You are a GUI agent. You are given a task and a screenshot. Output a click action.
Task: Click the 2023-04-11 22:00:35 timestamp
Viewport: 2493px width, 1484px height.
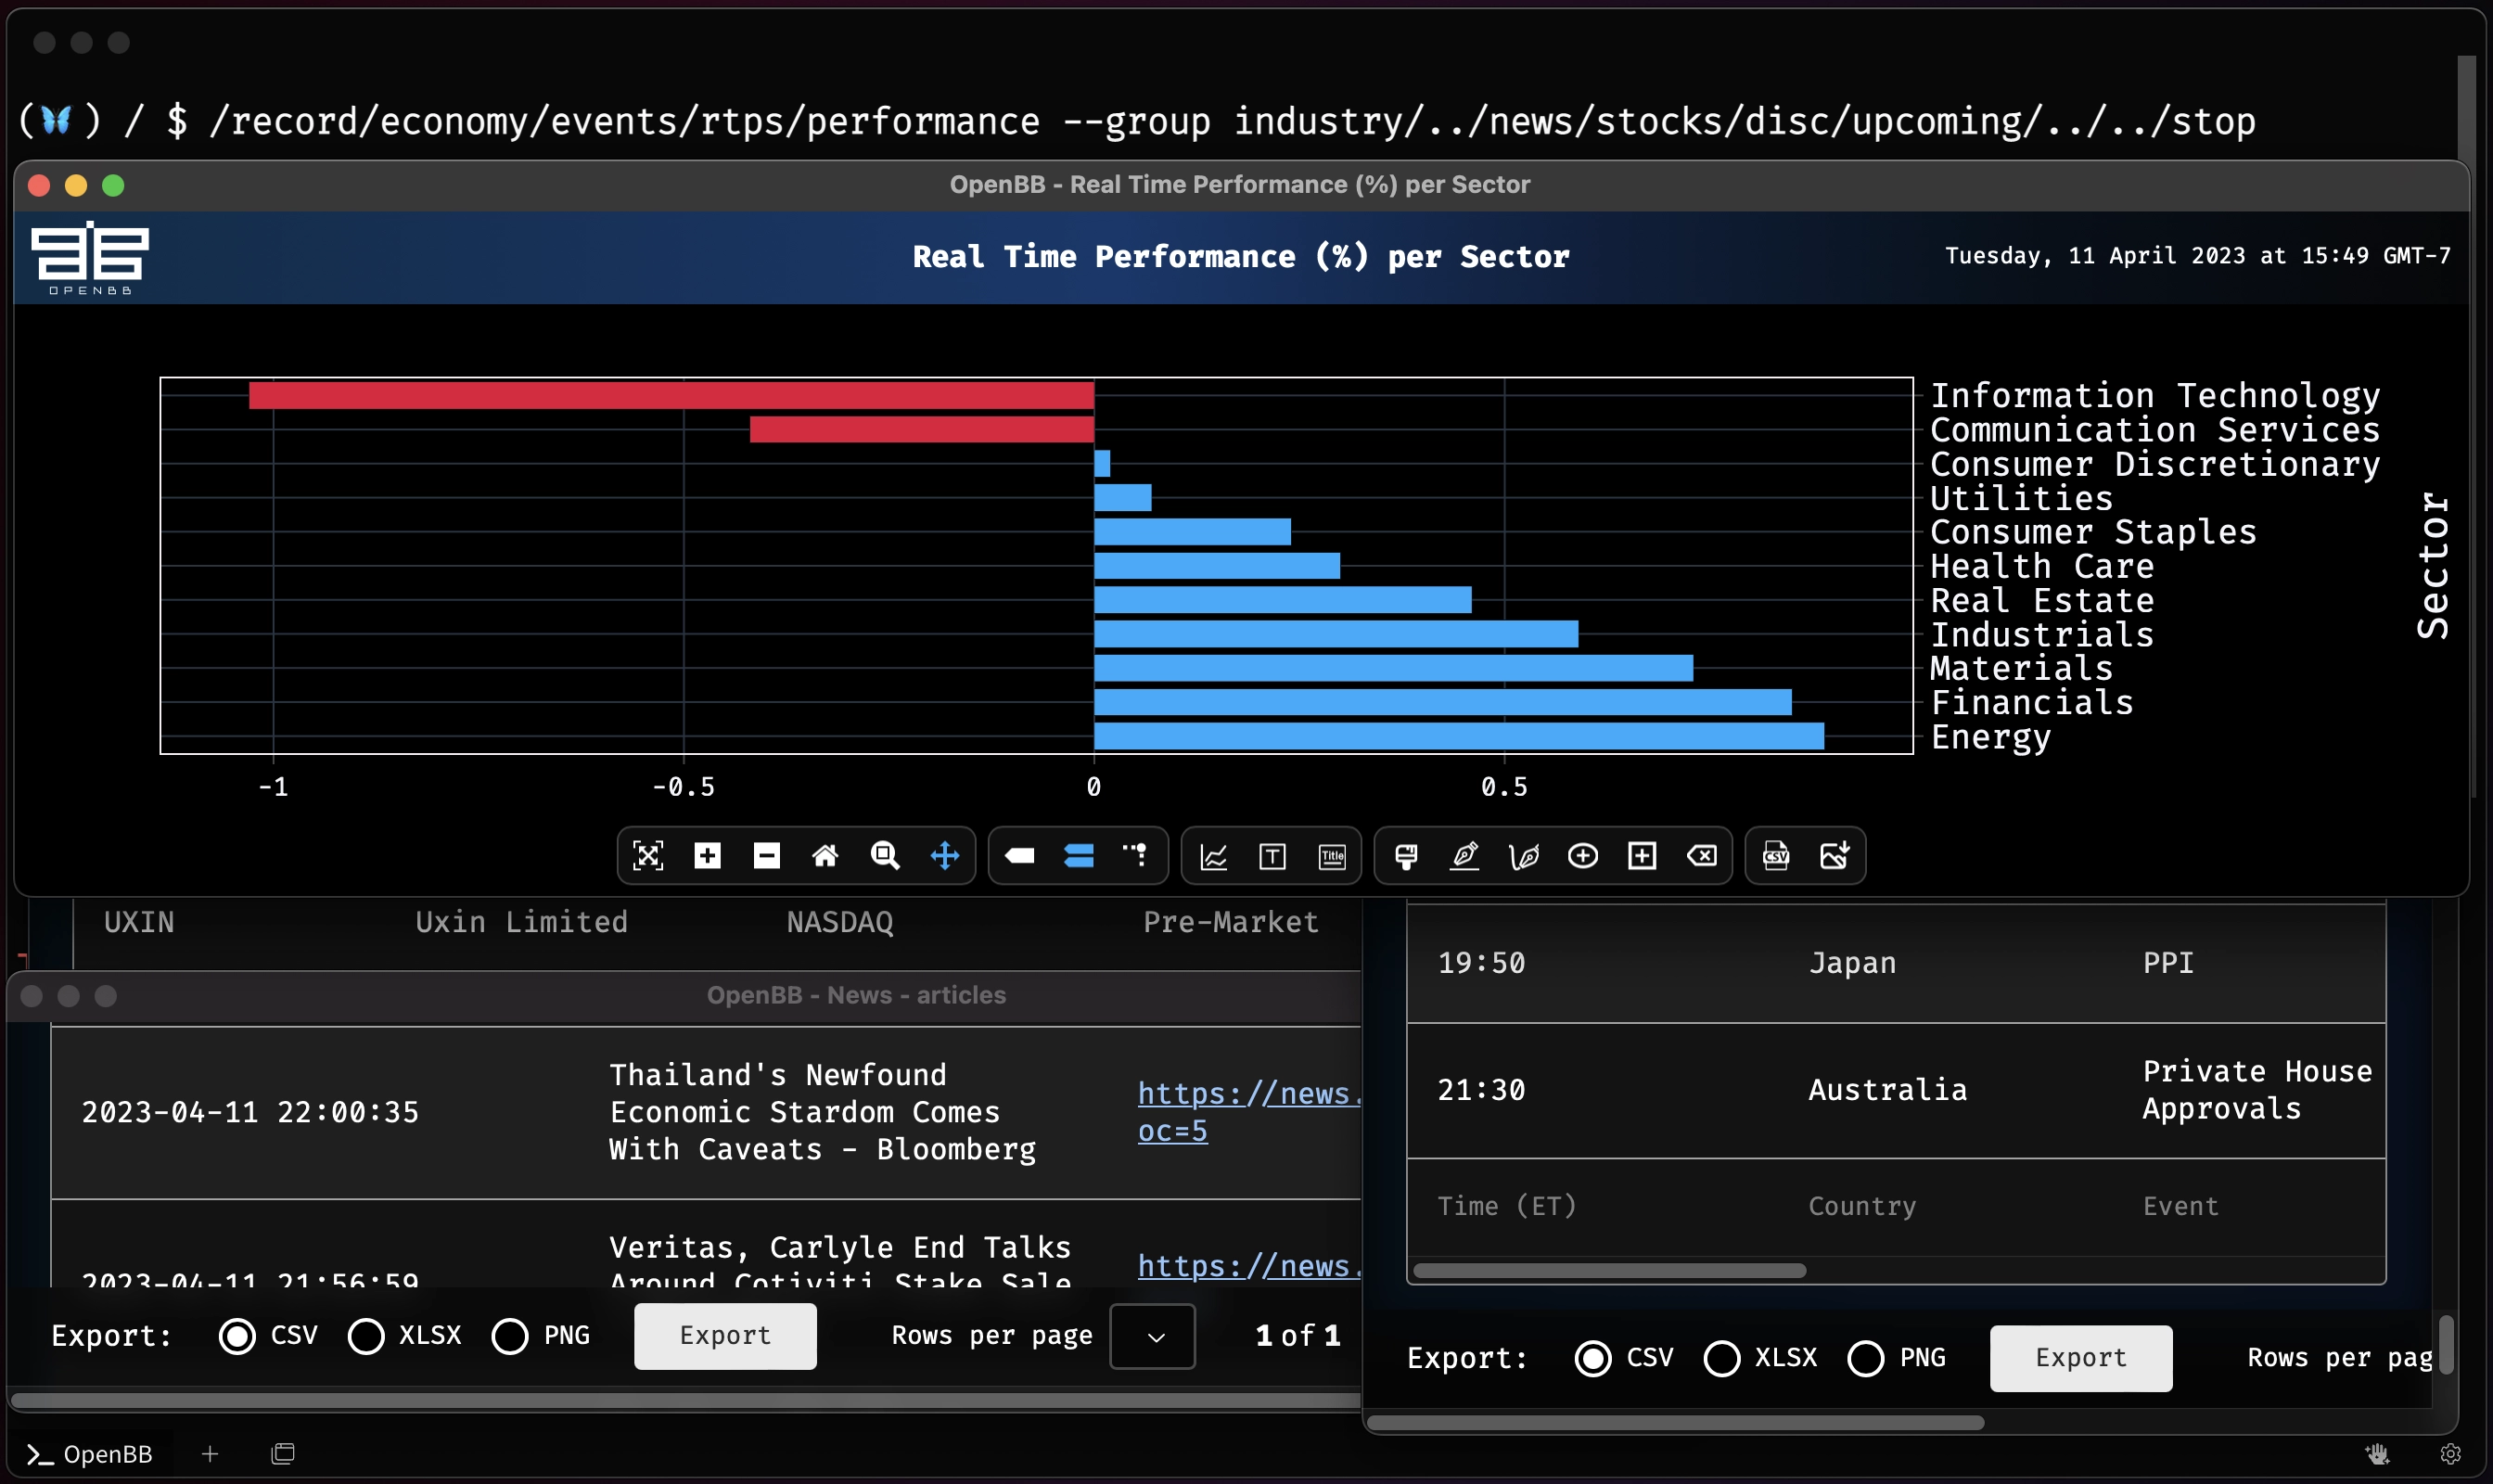click(250, 1112)
